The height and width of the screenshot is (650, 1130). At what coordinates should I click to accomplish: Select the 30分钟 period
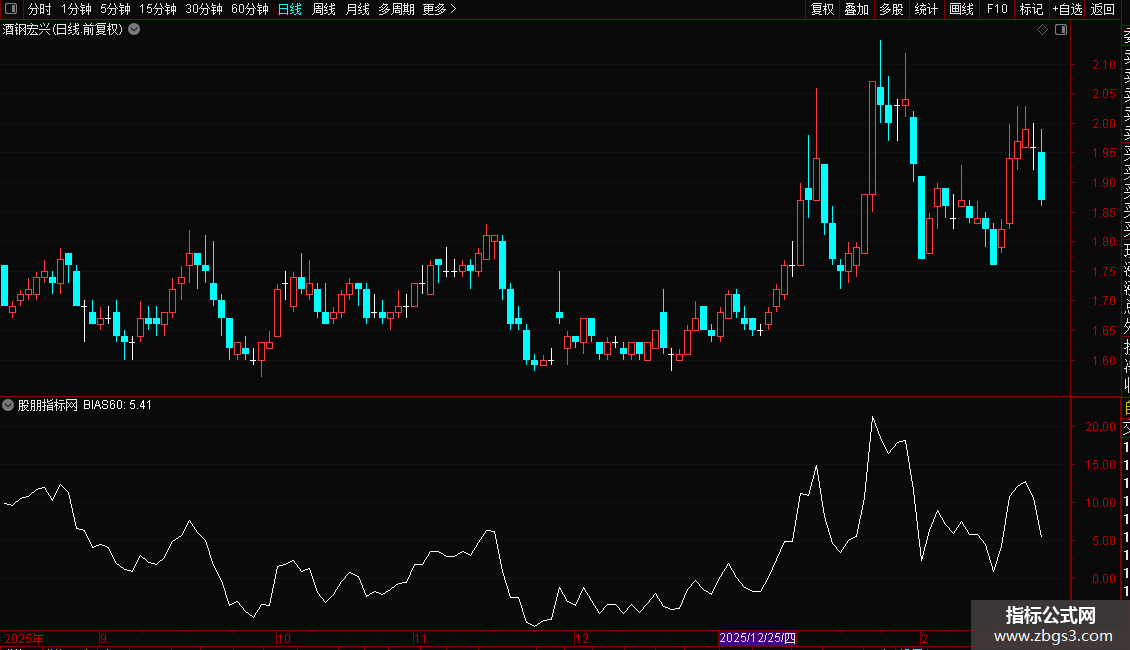point(204,9)
